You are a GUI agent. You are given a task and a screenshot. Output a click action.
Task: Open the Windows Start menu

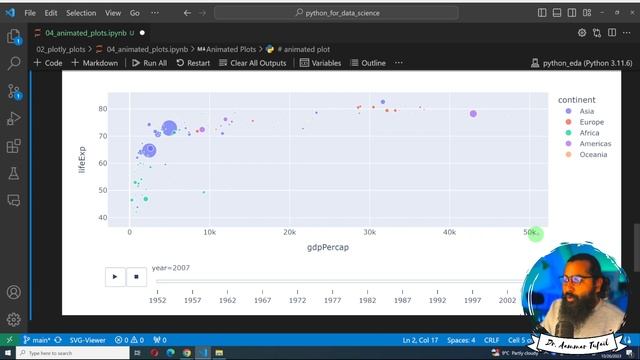pos(8,353)
